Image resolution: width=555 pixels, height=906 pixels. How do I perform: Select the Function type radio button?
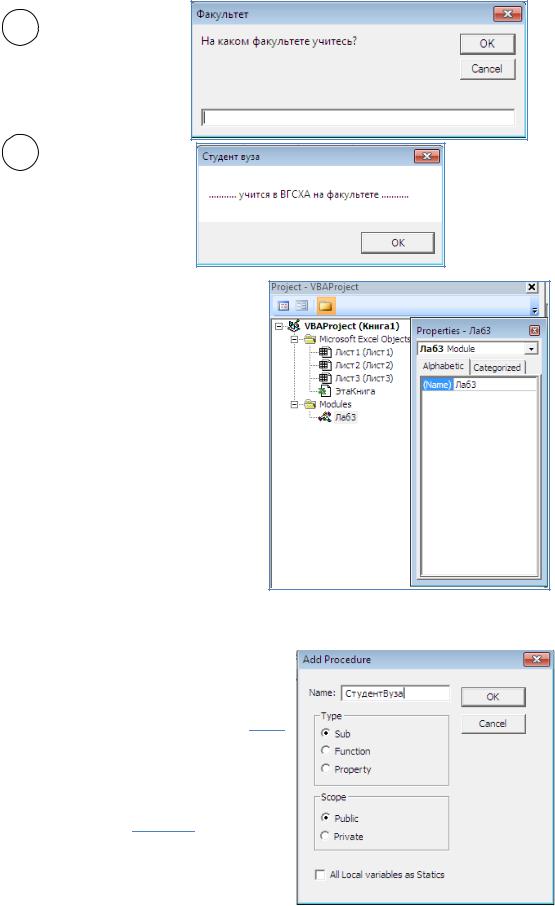pos(326,751)
